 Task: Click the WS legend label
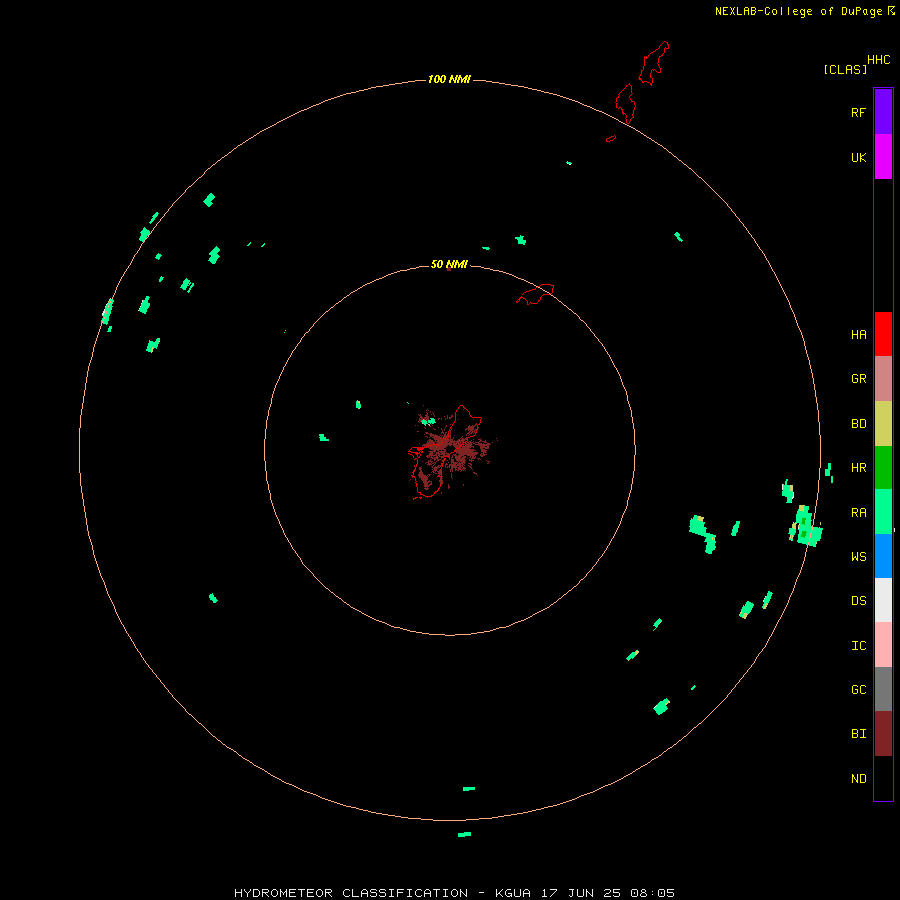tap(858, 556)
